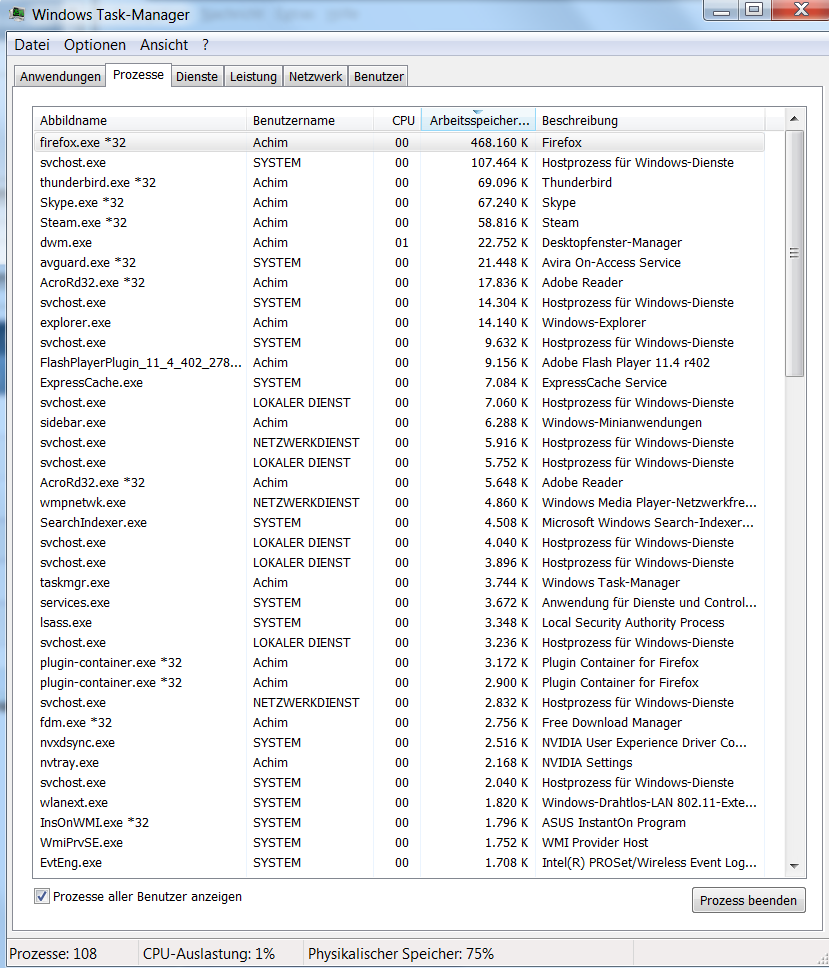Image resolution: width=829 pixels, height=968 pixels.
Task: Open the Optionen menu
Action: point(94,44)
